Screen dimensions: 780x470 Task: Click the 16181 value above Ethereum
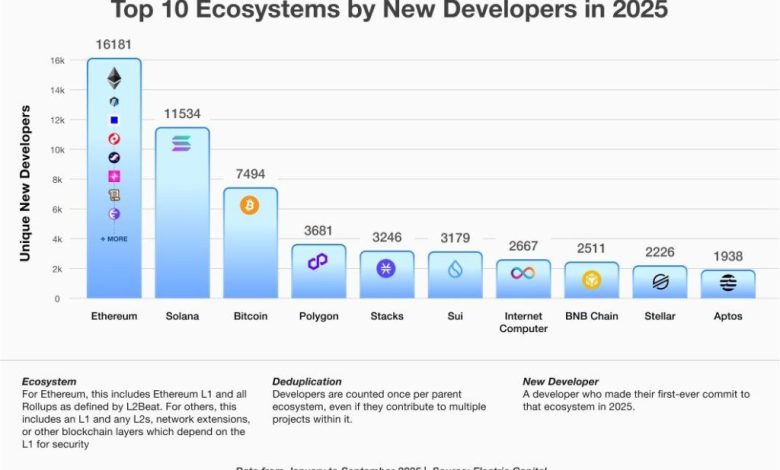click(114, 45)
